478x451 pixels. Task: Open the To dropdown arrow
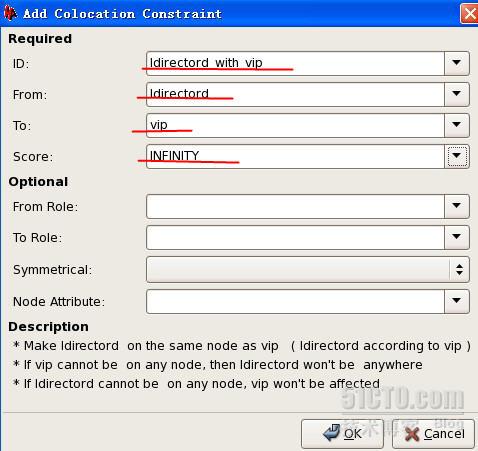click(x=457, y=125)
